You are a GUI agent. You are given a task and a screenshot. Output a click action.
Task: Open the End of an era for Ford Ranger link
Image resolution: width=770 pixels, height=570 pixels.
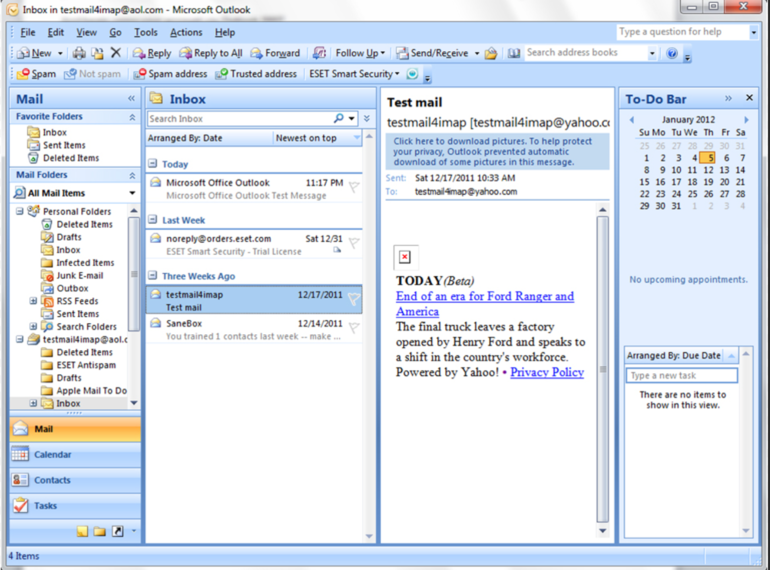pos(485,304)
